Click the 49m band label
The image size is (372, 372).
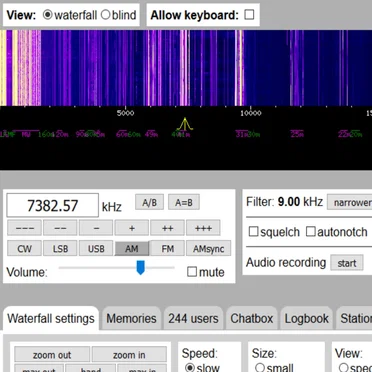pyautogui.click(x=151, y=135)
